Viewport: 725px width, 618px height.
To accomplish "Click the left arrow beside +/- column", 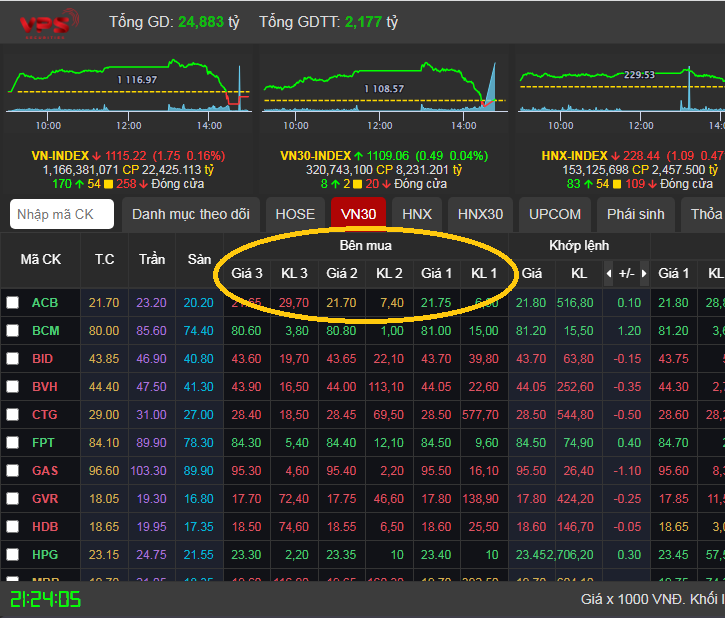I will (x=609, y=273).
